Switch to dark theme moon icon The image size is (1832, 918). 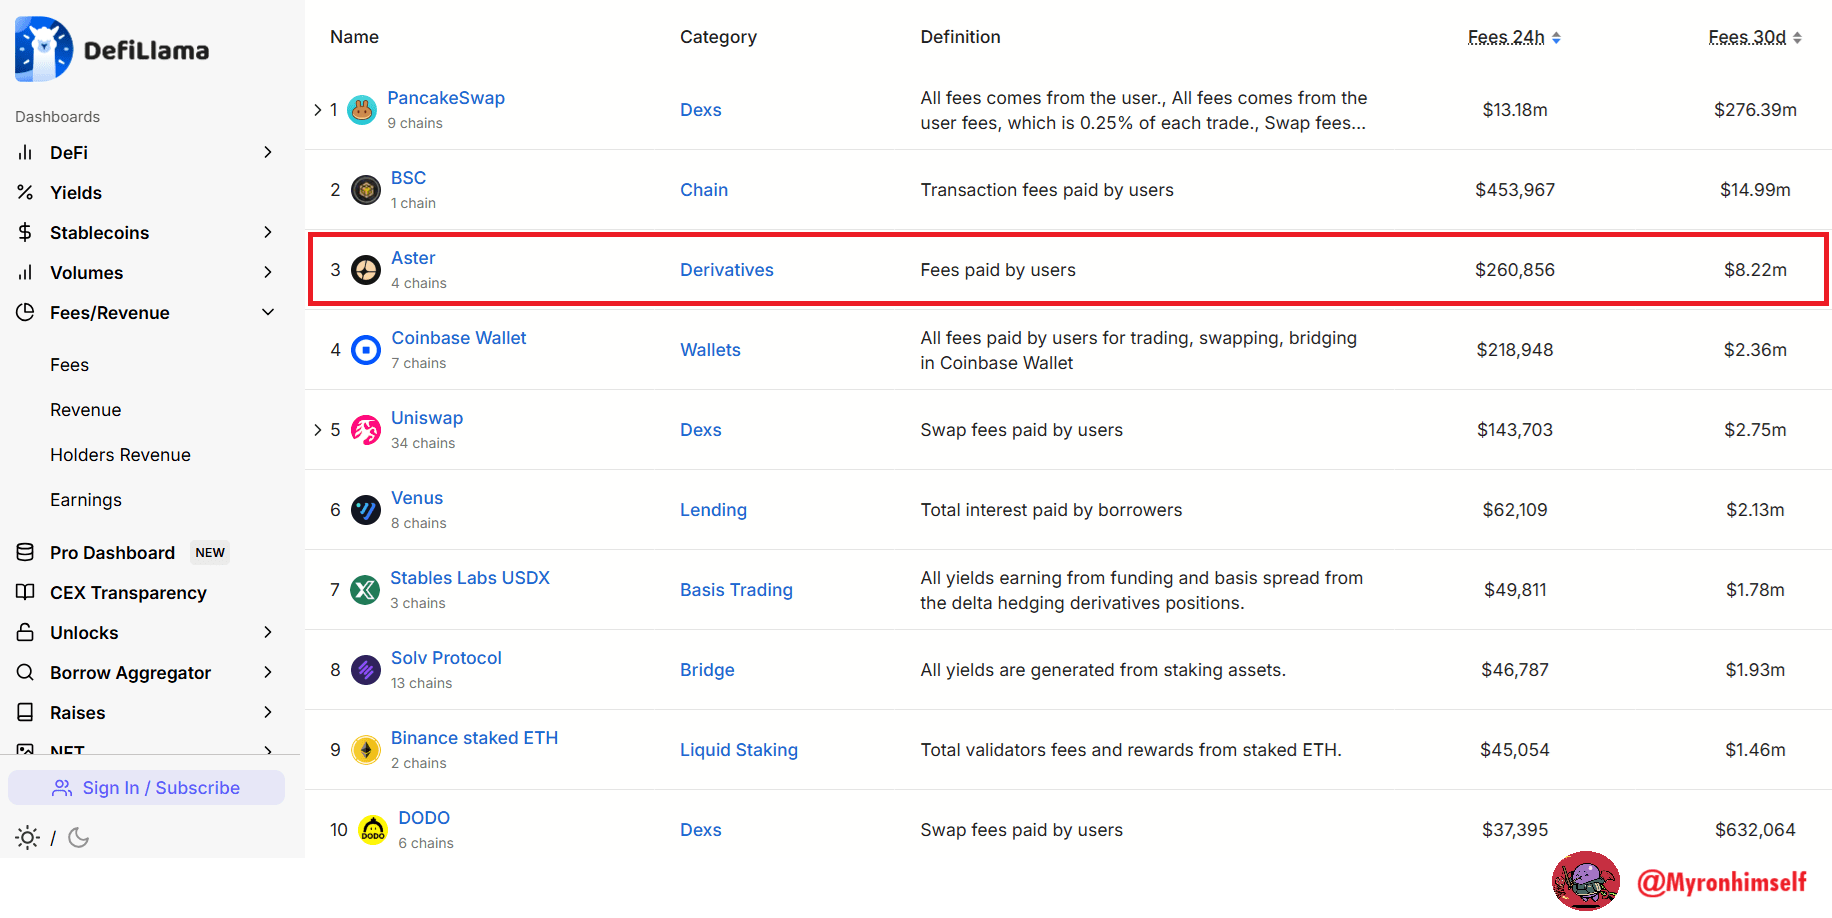point(79,838)
